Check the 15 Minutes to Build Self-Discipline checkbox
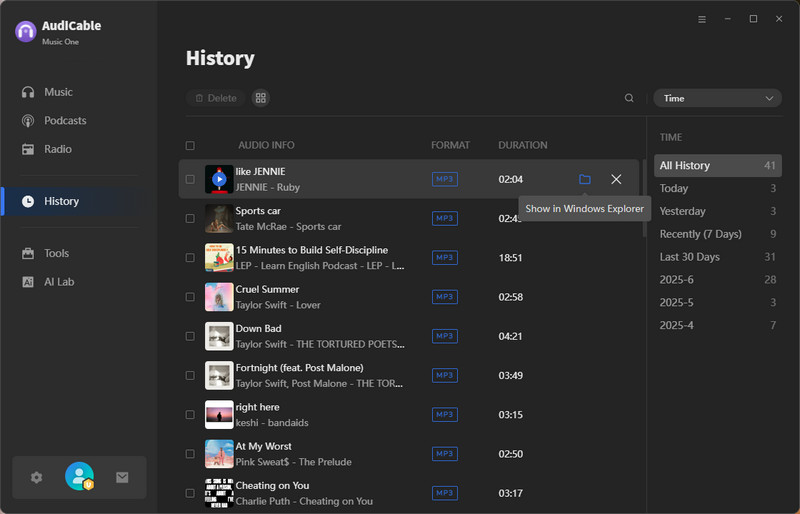The image size is (800, 514). (190, 258)
